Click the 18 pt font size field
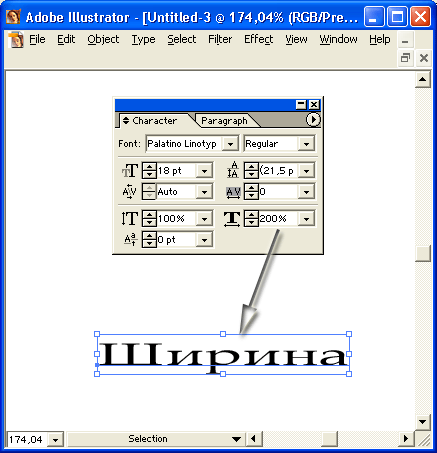The width and height of the screenshot is (437, 453). 176,171
